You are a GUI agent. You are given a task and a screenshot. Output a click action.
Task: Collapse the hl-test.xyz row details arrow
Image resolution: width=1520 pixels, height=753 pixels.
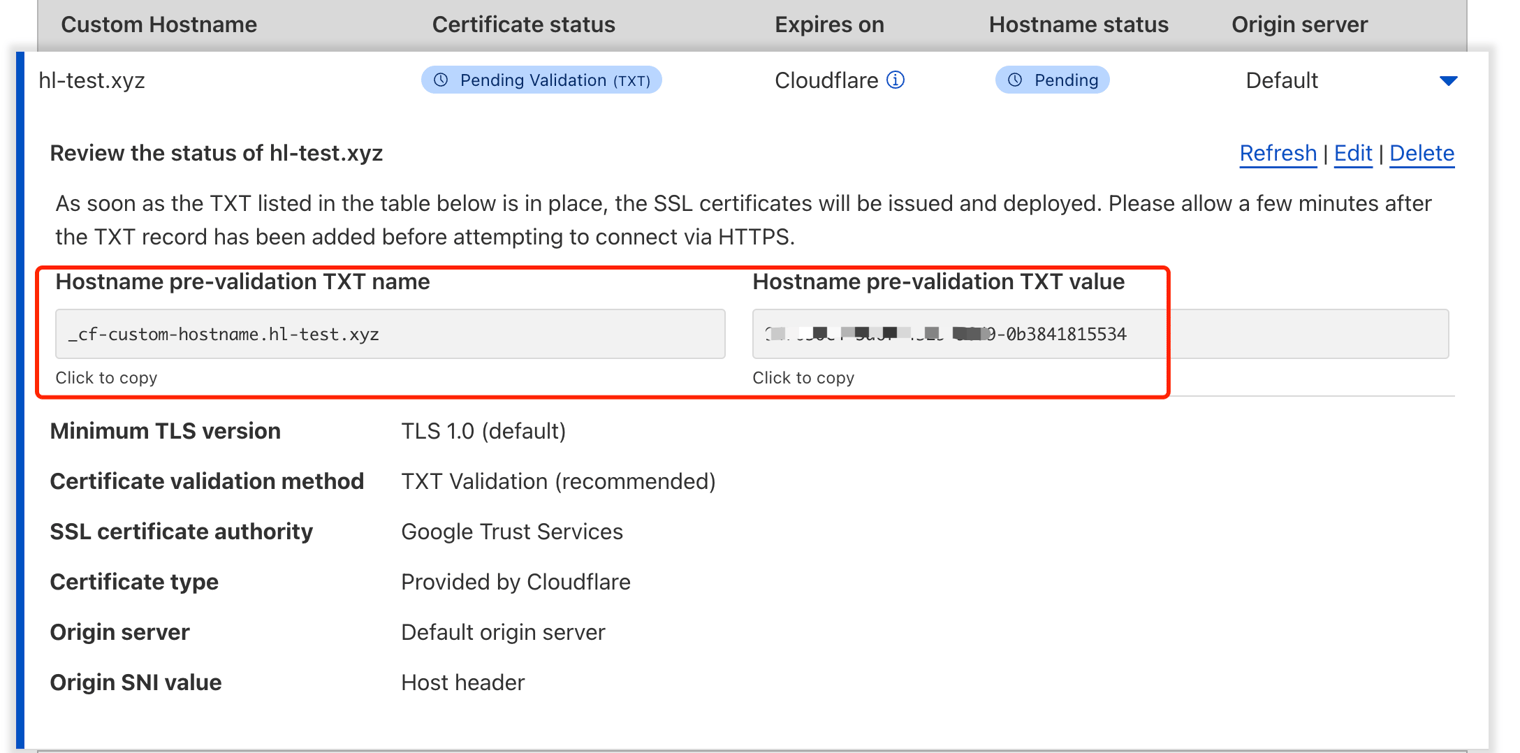pyautogui.click(x=1448, y=81)
